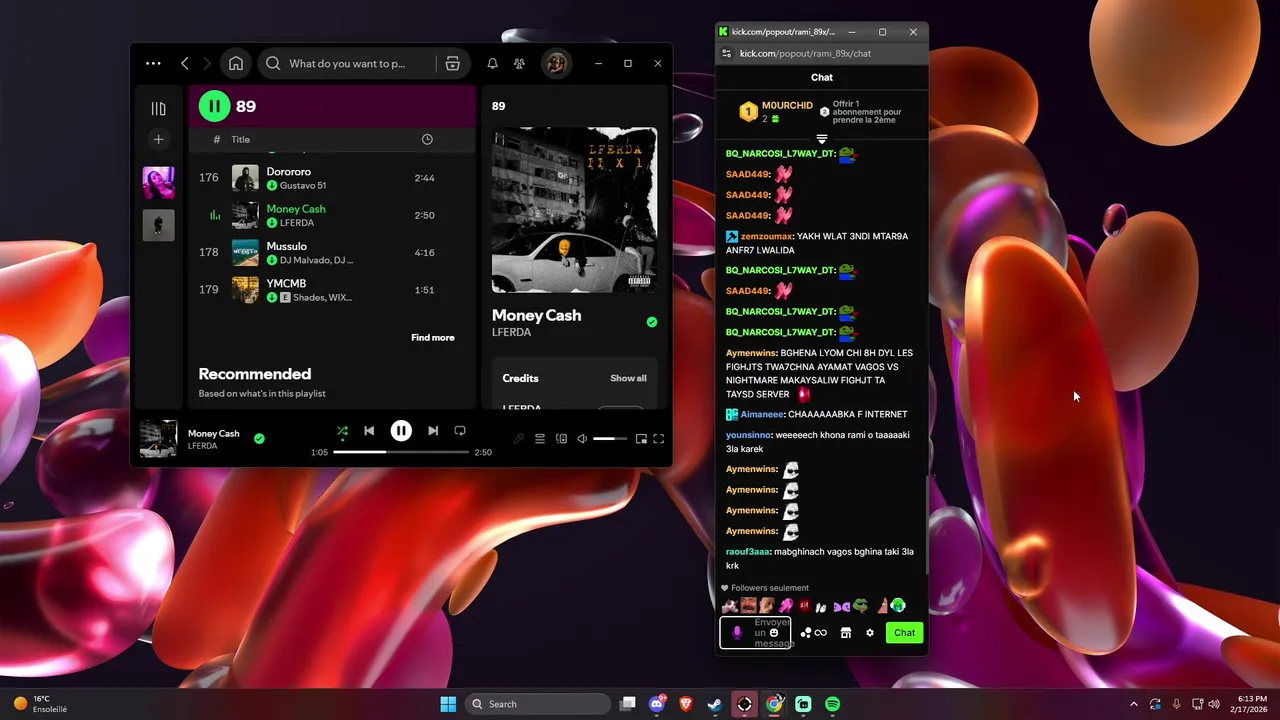Select track Mussulo in the list
This screenshot has width=1280, height=720.
(x=331, y=252)
